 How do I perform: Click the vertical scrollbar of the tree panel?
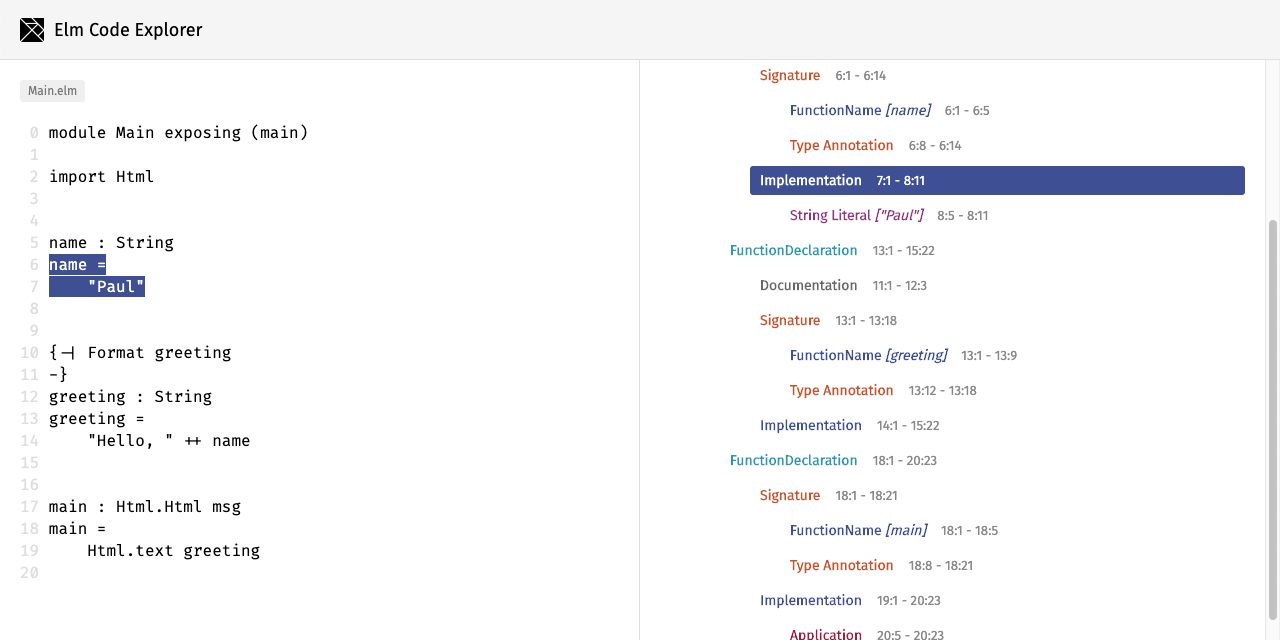pos(1272,418)
